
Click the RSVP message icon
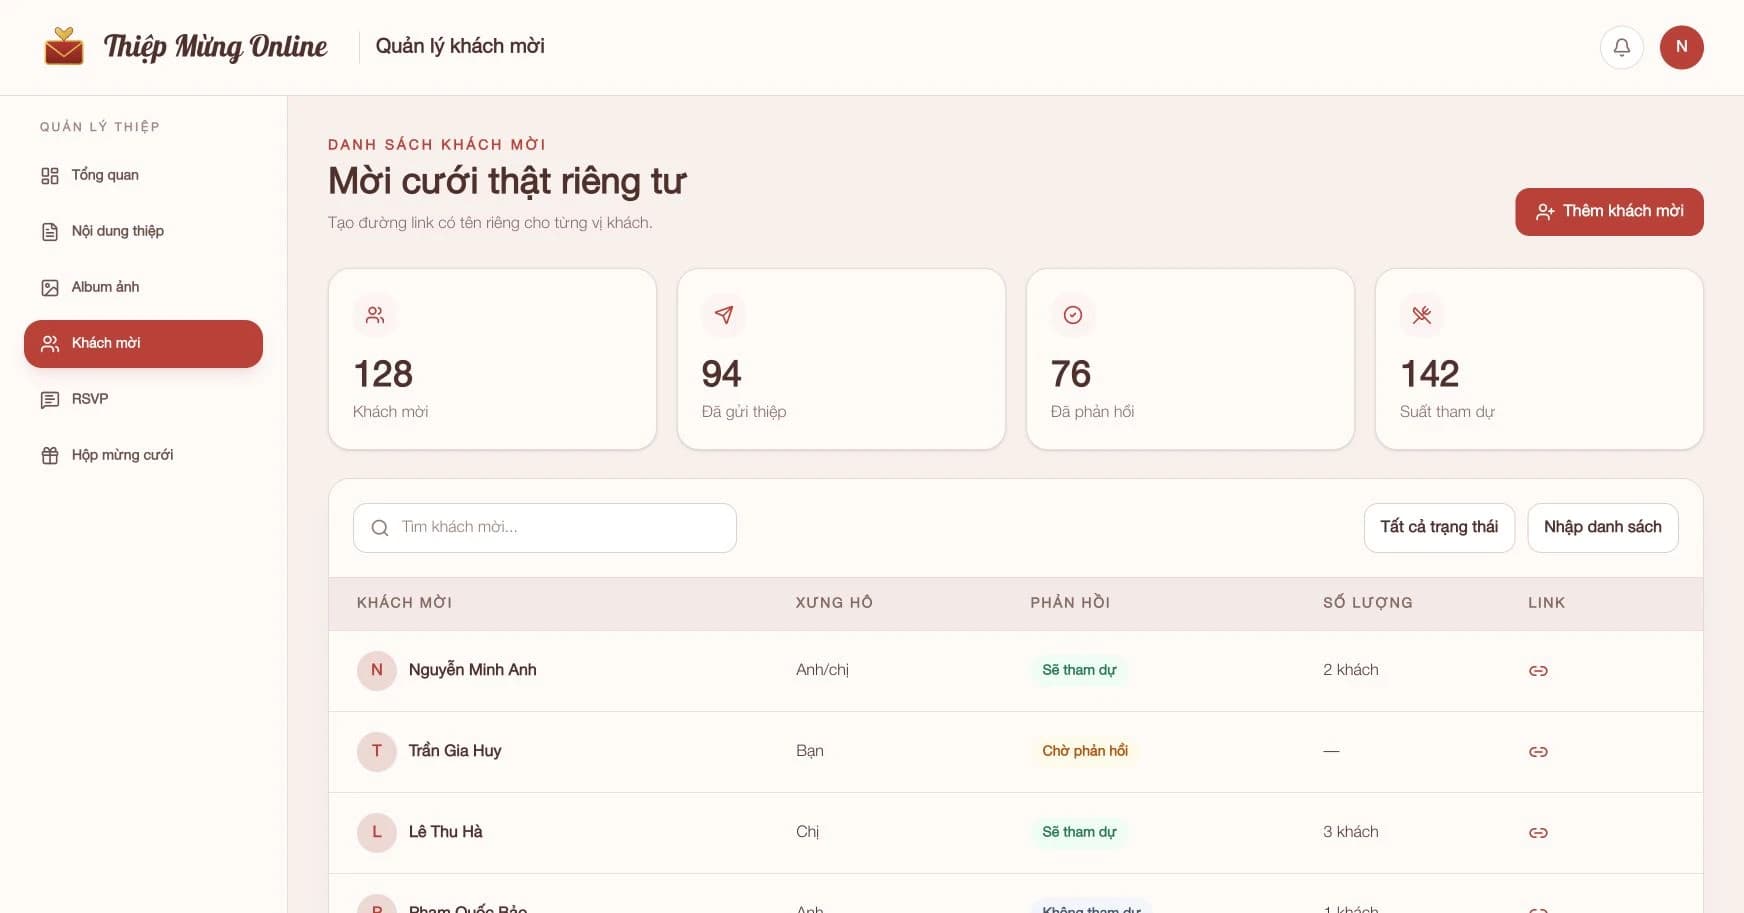(x=50, y=400)
